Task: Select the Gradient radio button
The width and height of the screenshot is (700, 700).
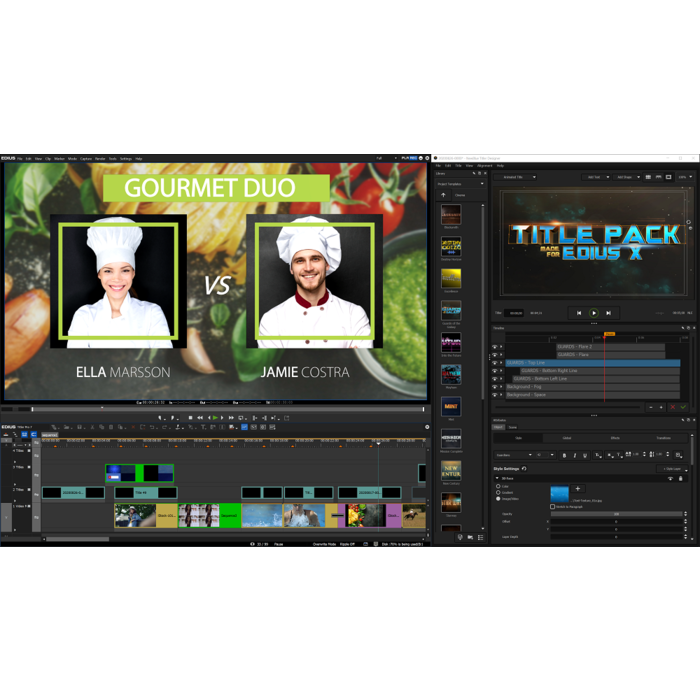Action: (499, 492)
